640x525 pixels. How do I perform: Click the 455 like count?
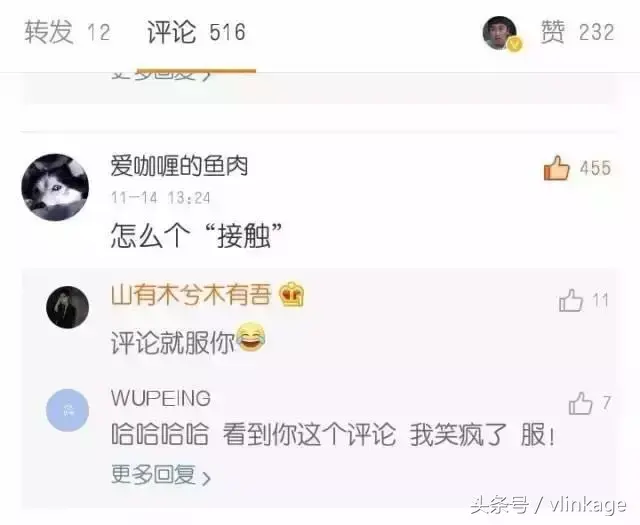pyautogui.click(x=595, y=168)
